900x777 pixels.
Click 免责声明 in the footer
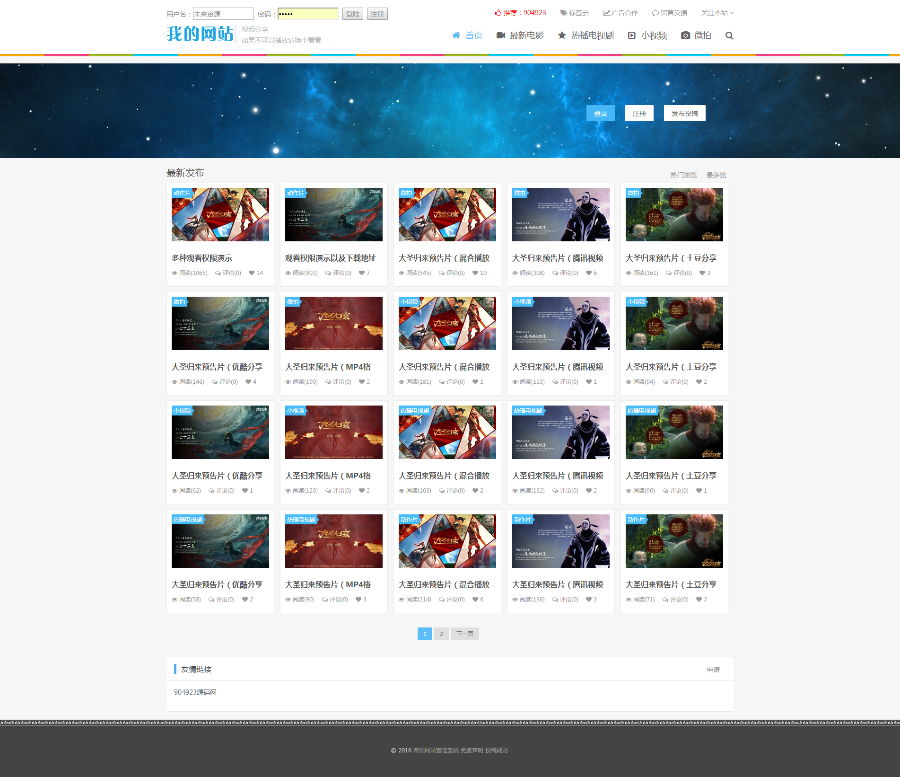point(471,750)
